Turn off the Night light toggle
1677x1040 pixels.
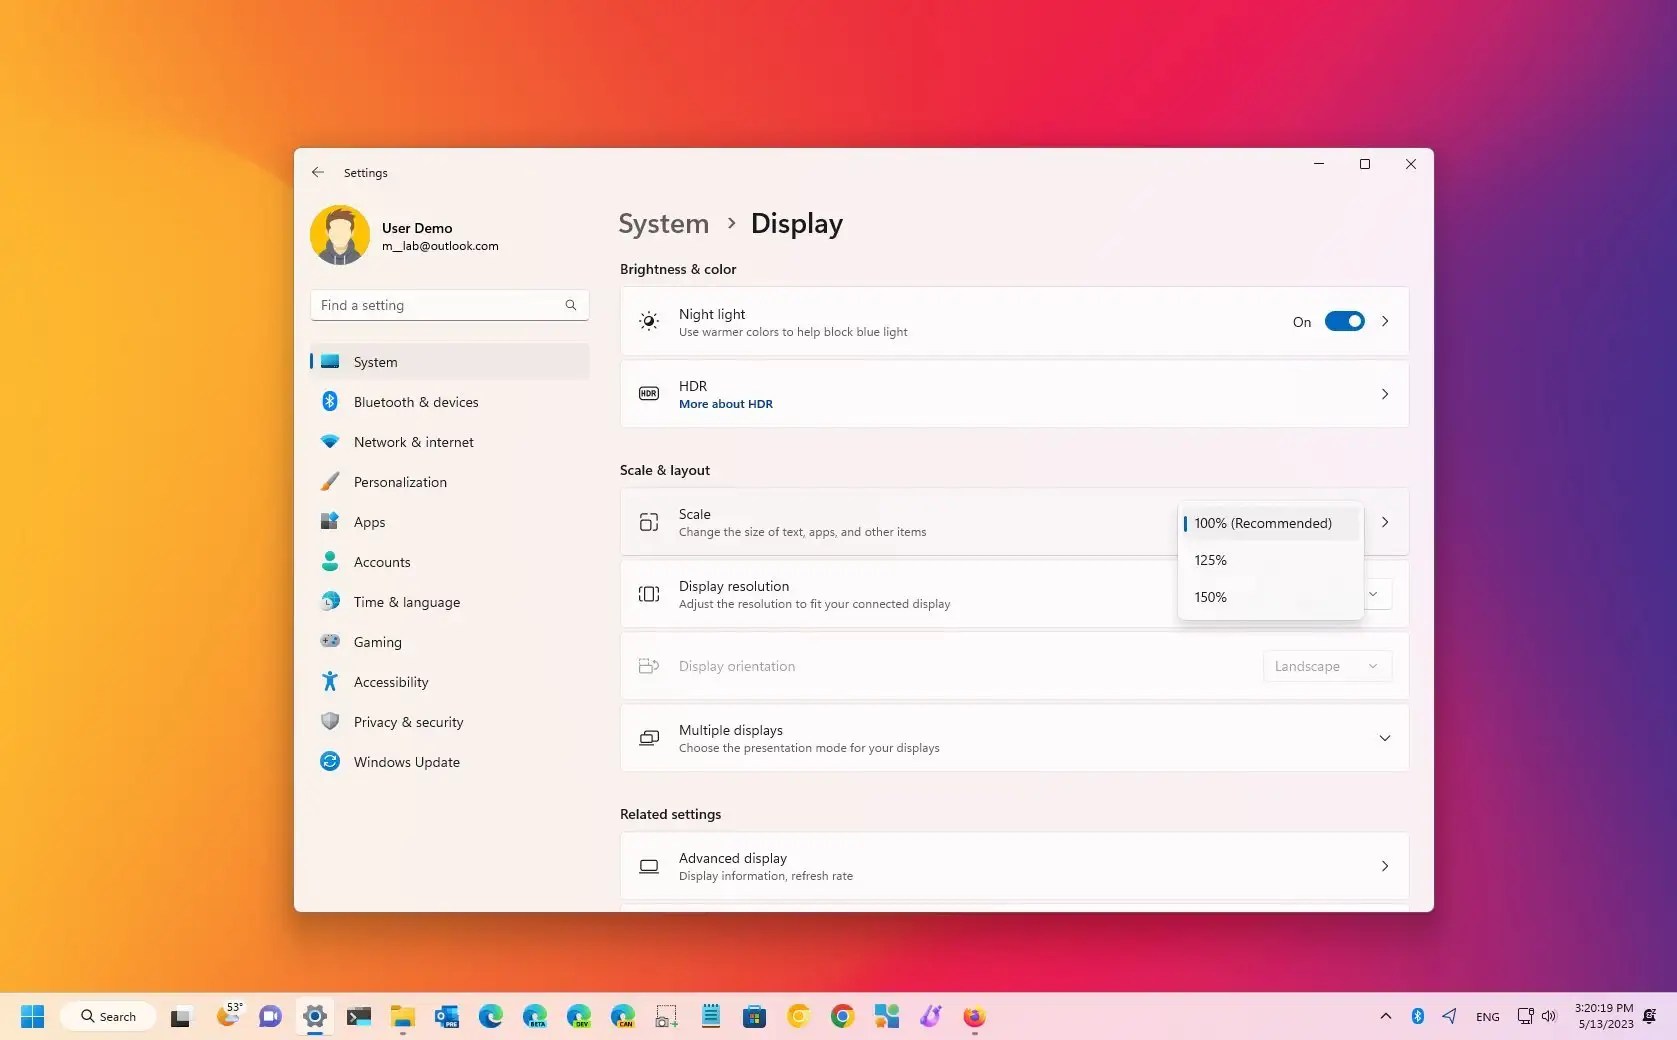(x=1344, y=321)
